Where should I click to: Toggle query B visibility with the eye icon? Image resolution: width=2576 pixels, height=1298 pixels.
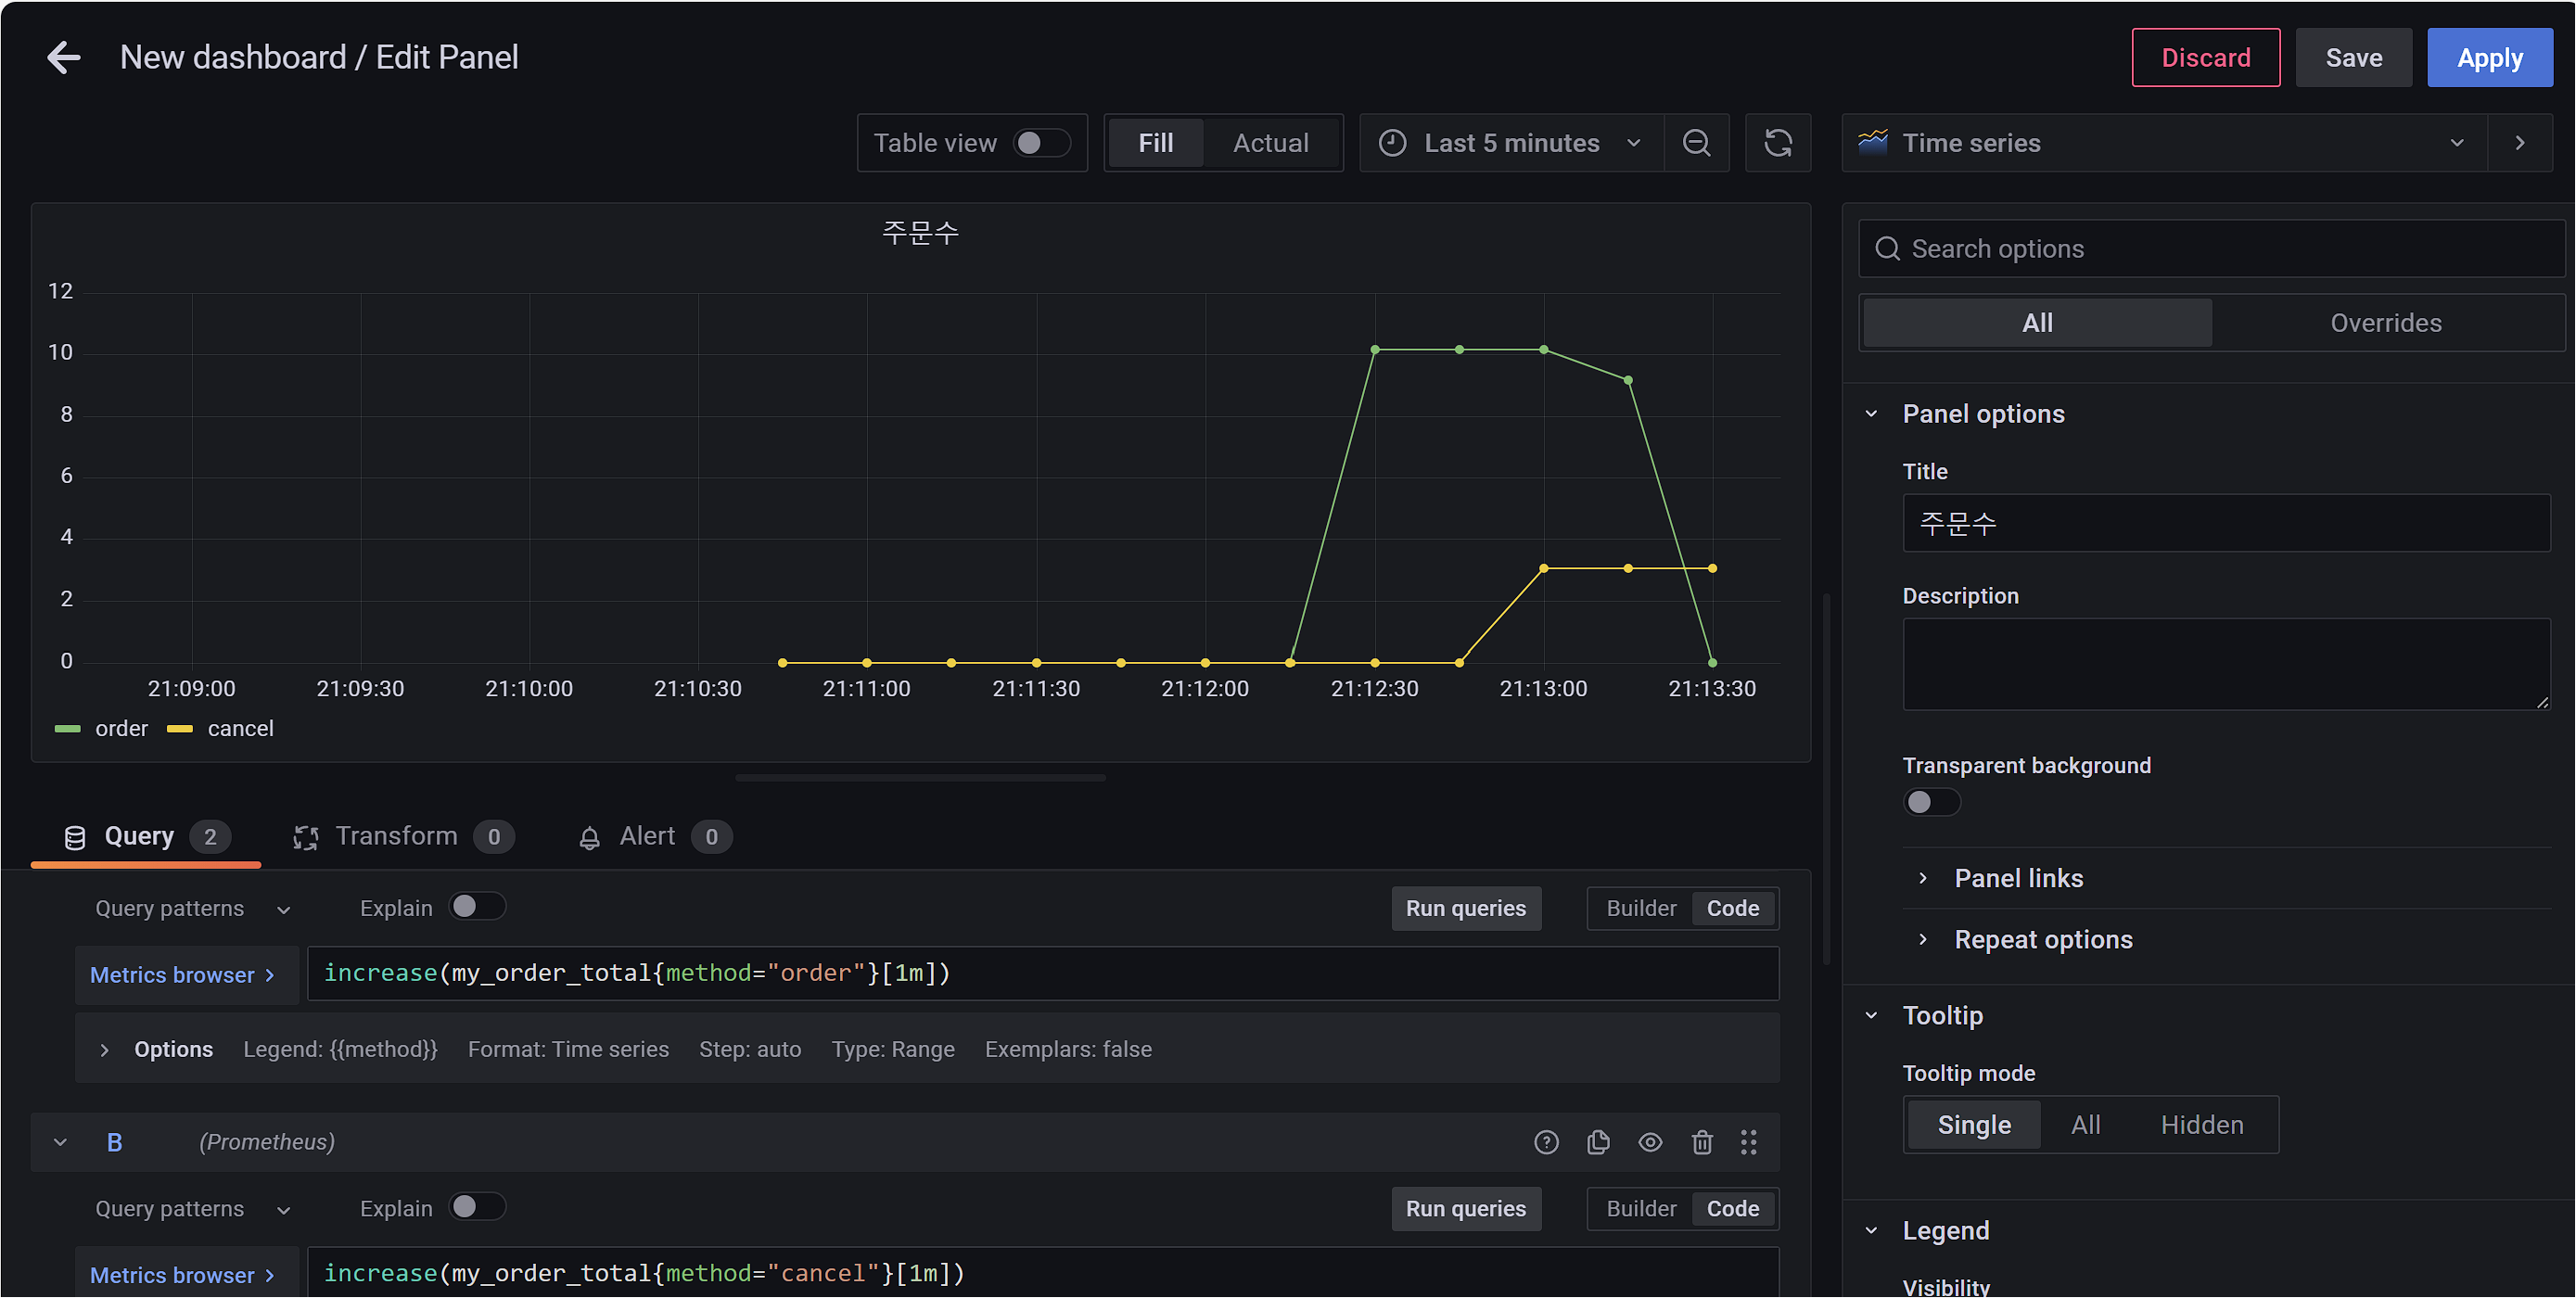(x=1650, y=1142)
